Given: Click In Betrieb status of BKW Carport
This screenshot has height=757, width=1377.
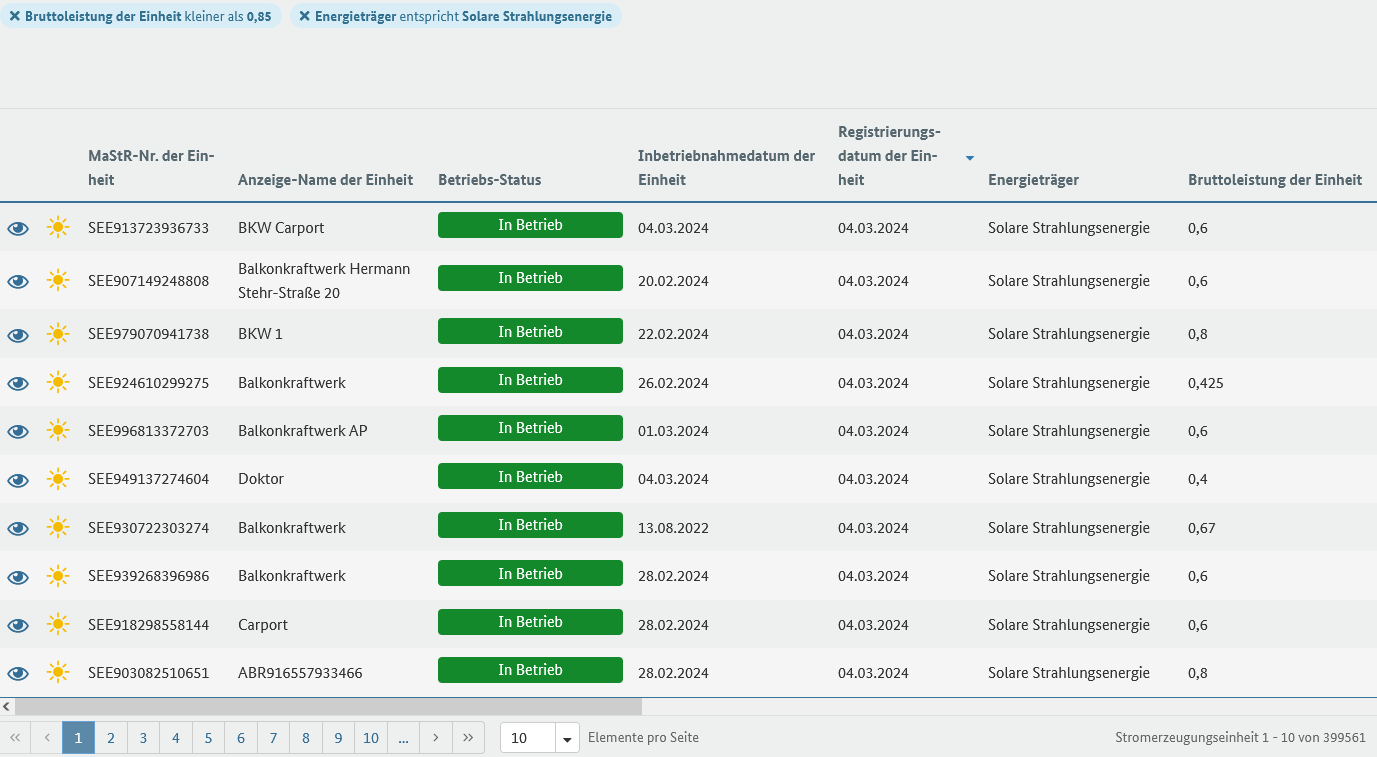Looking at the screenshot, I should (x=530, y=225).
